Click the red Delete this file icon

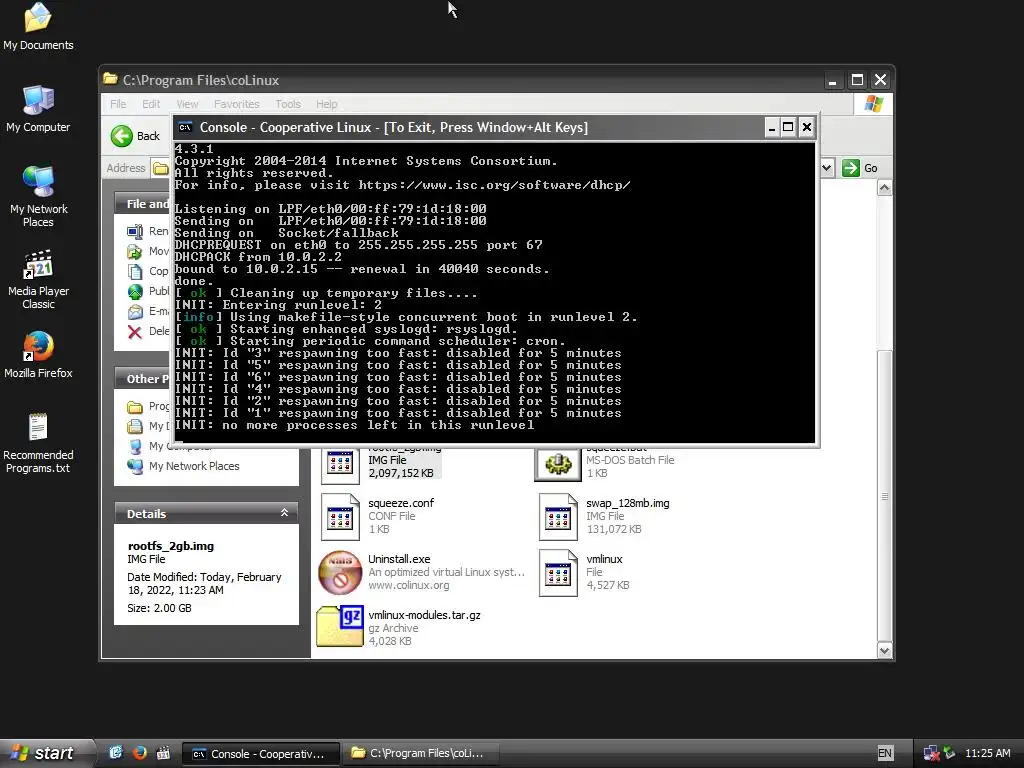[135, 332]
